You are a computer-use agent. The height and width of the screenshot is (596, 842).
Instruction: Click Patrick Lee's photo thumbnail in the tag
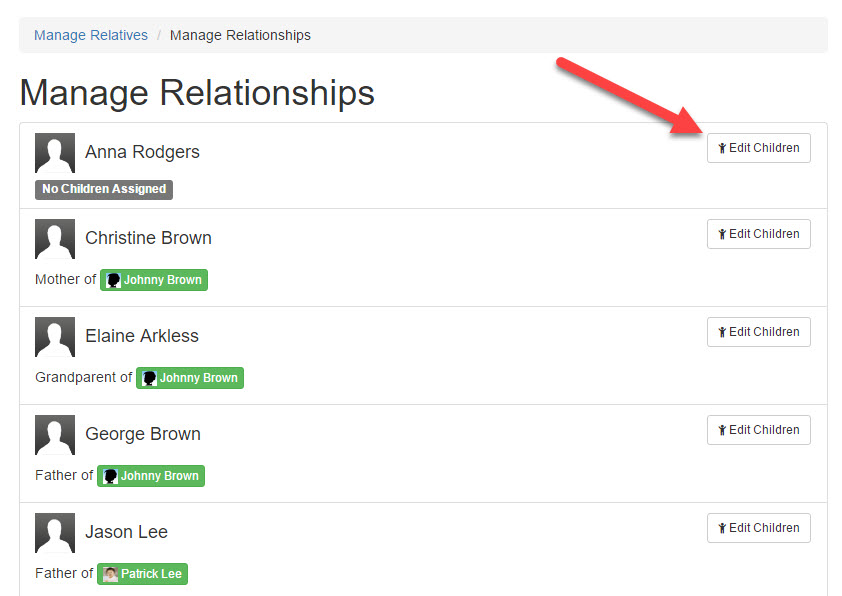click(x=110, y=574)
